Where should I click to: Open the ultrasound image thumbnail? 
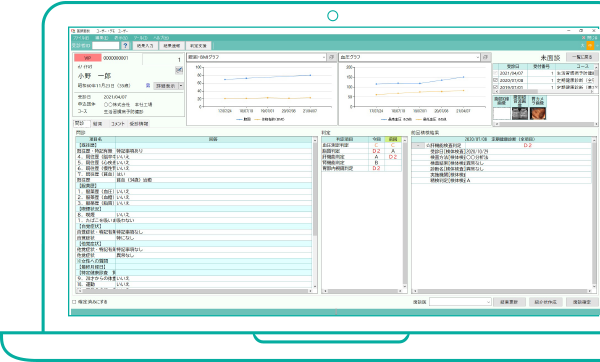point(520,113)
